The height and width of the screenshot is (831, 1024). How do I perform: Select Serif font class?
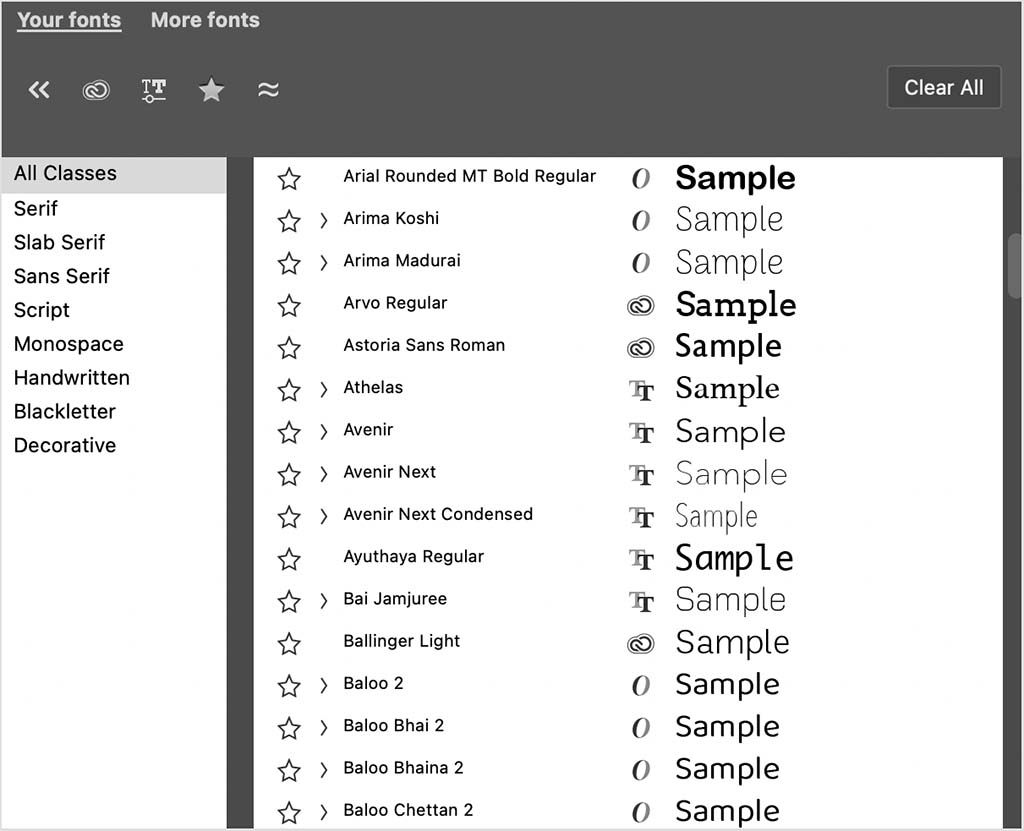click(36, 208)
